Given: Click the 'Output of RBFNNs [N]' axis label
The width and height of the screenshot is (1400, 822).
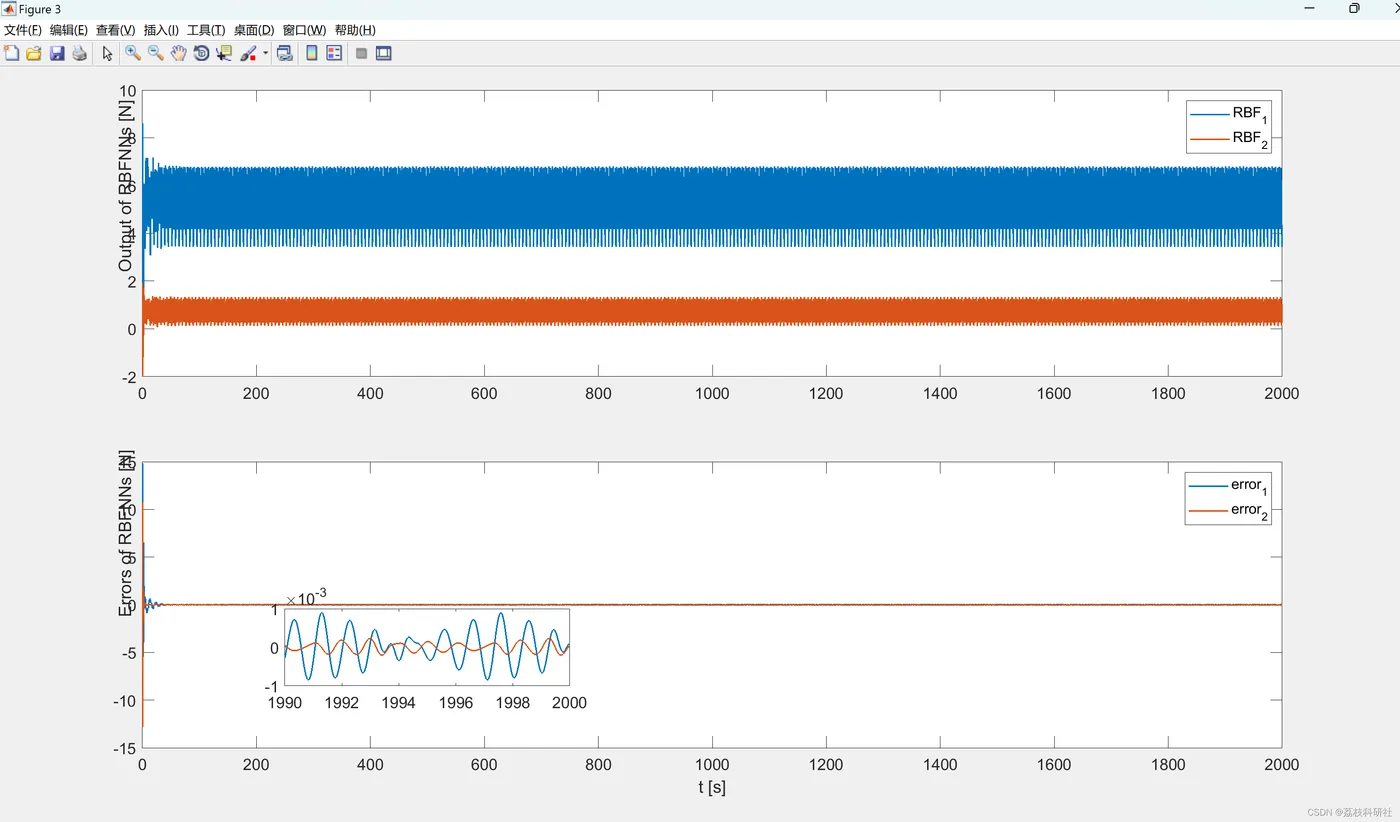Looking at the screenshot, I should [x=126, y=187].
